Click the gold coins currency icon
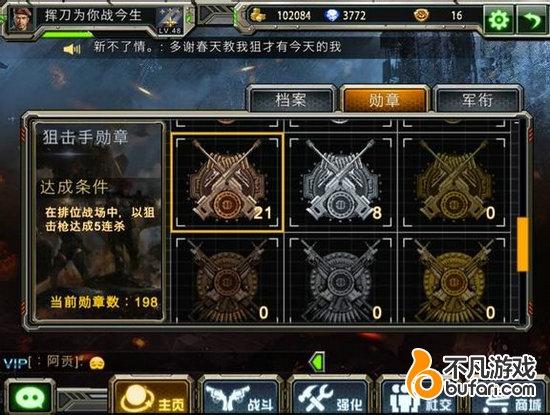Viewport: 550px width, 415px height. 258,15
